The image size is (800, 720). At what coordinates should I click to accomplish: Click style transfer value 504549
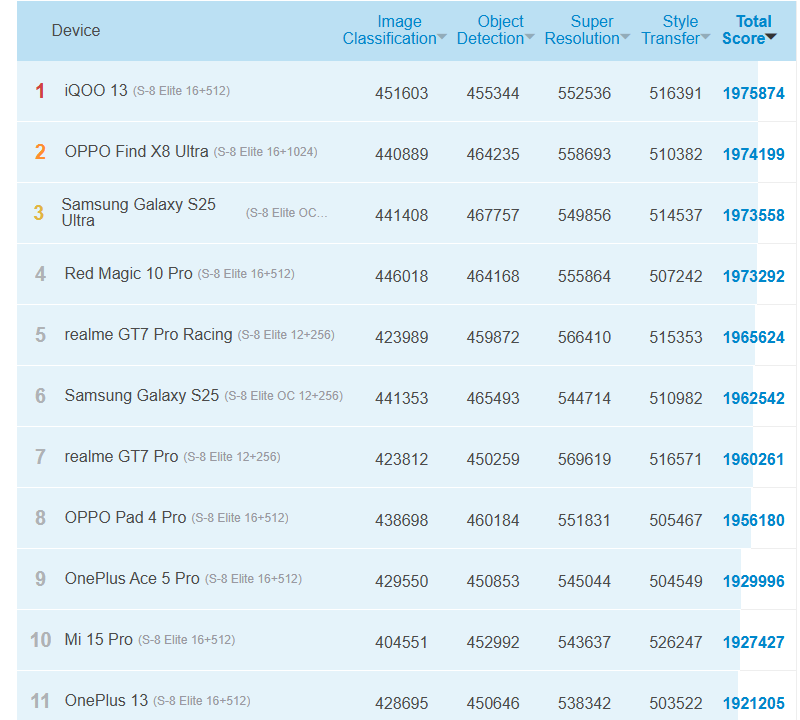[676, 581]
